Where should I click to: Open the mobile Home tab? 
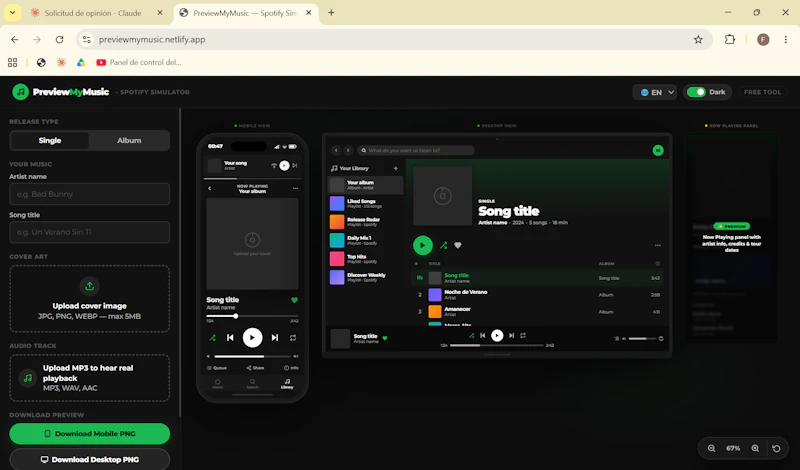[x=218, y=384]
